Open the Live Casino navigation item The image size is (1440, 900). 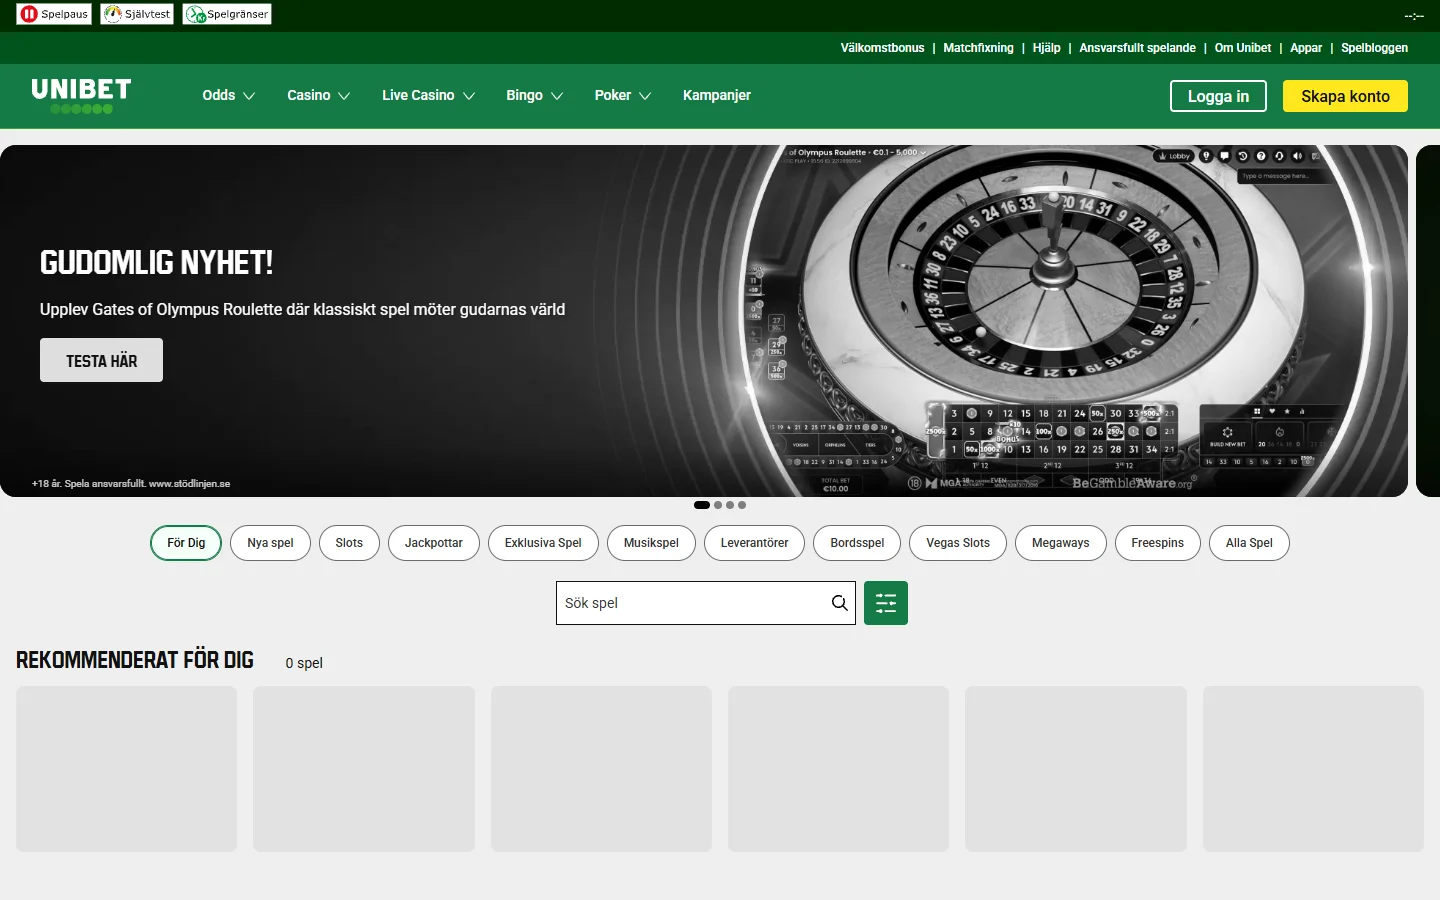pos(418,95)
